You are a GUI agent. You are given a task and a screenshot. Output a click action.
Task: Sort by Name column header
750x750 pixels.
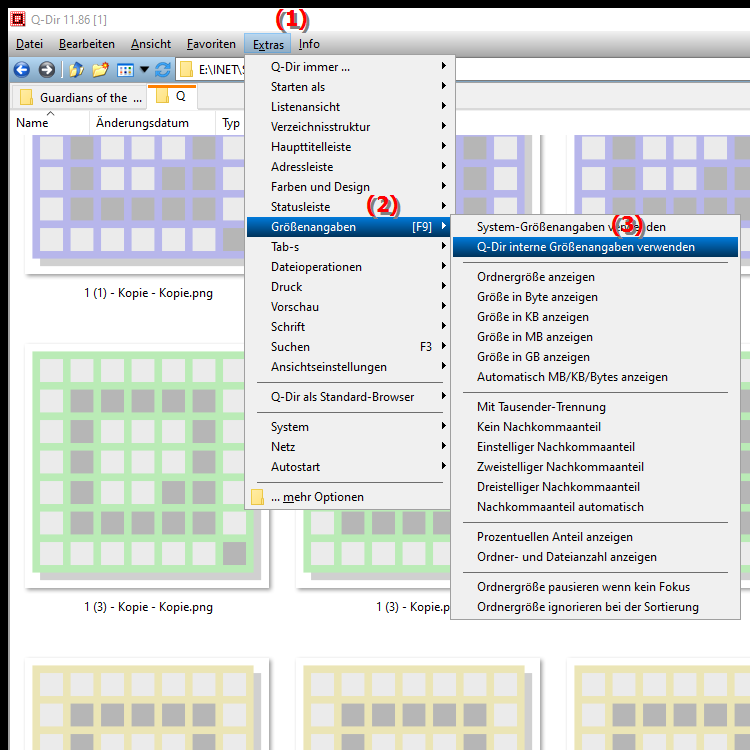(x=49, y=123)
